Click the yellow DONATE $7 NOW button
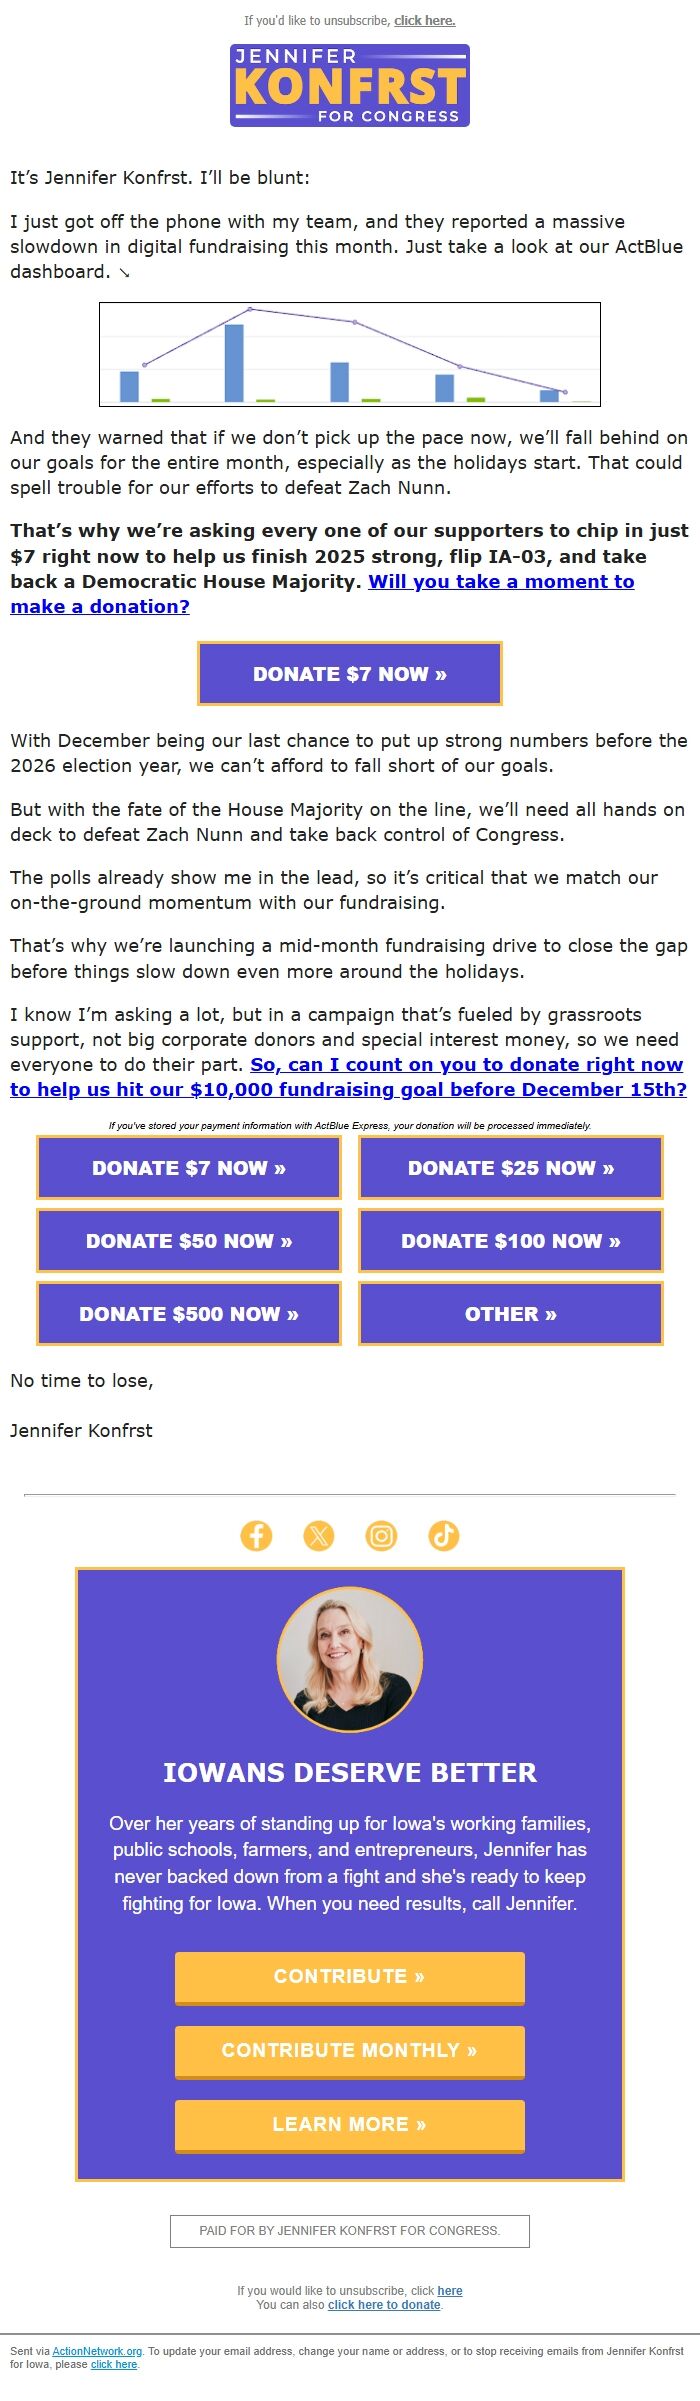 point(348,674)
